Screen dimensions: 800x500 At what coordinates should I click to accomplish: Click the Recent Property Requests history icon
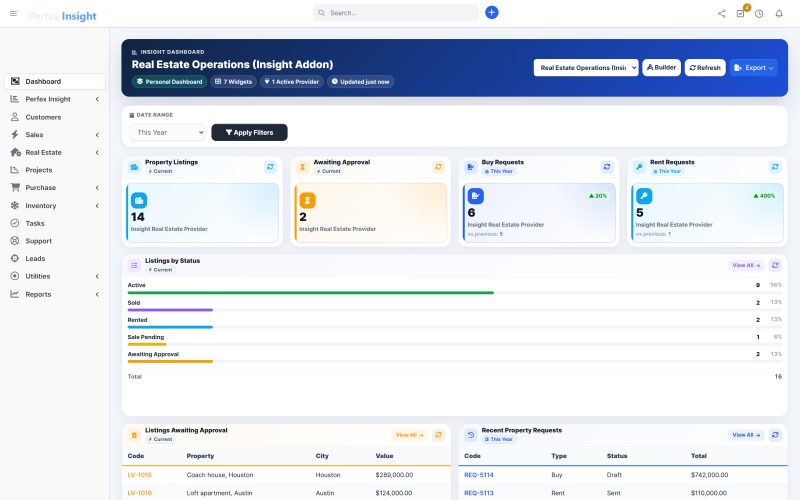click(x=471, y=435)
